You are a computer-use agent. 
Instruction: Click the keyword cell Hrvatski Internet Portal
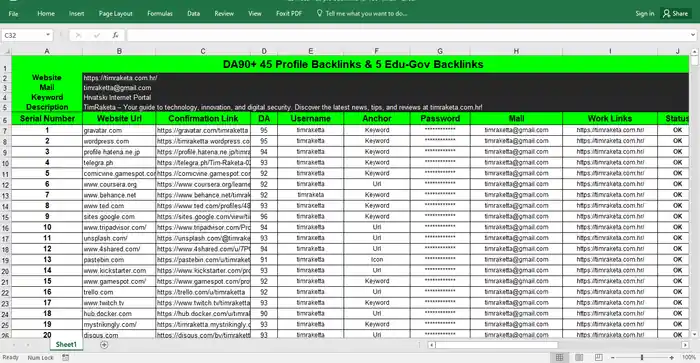pos(117,97)
